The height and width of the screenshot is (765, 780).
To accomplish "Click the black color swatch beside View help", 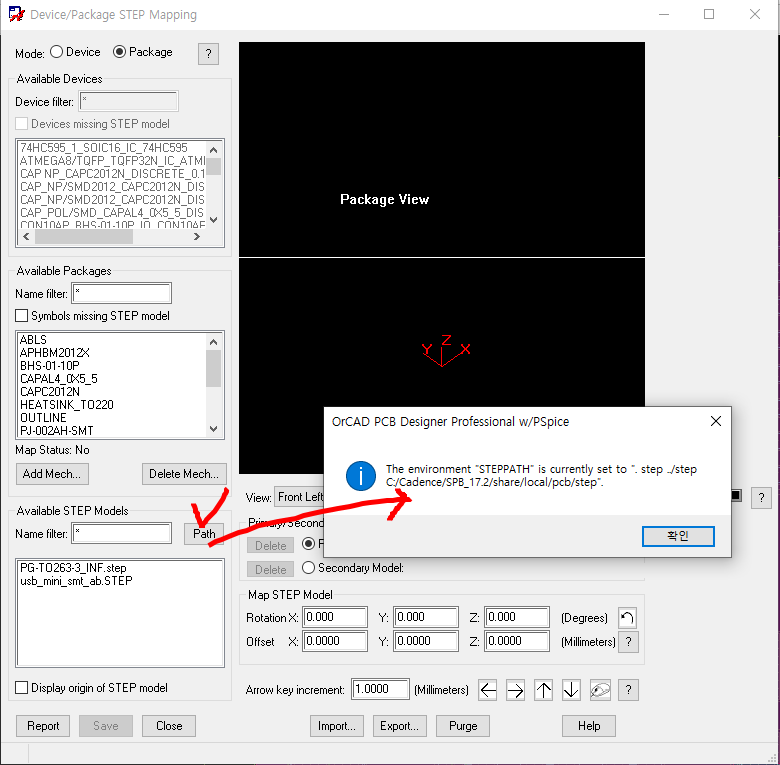I will [x=736, y=495].
